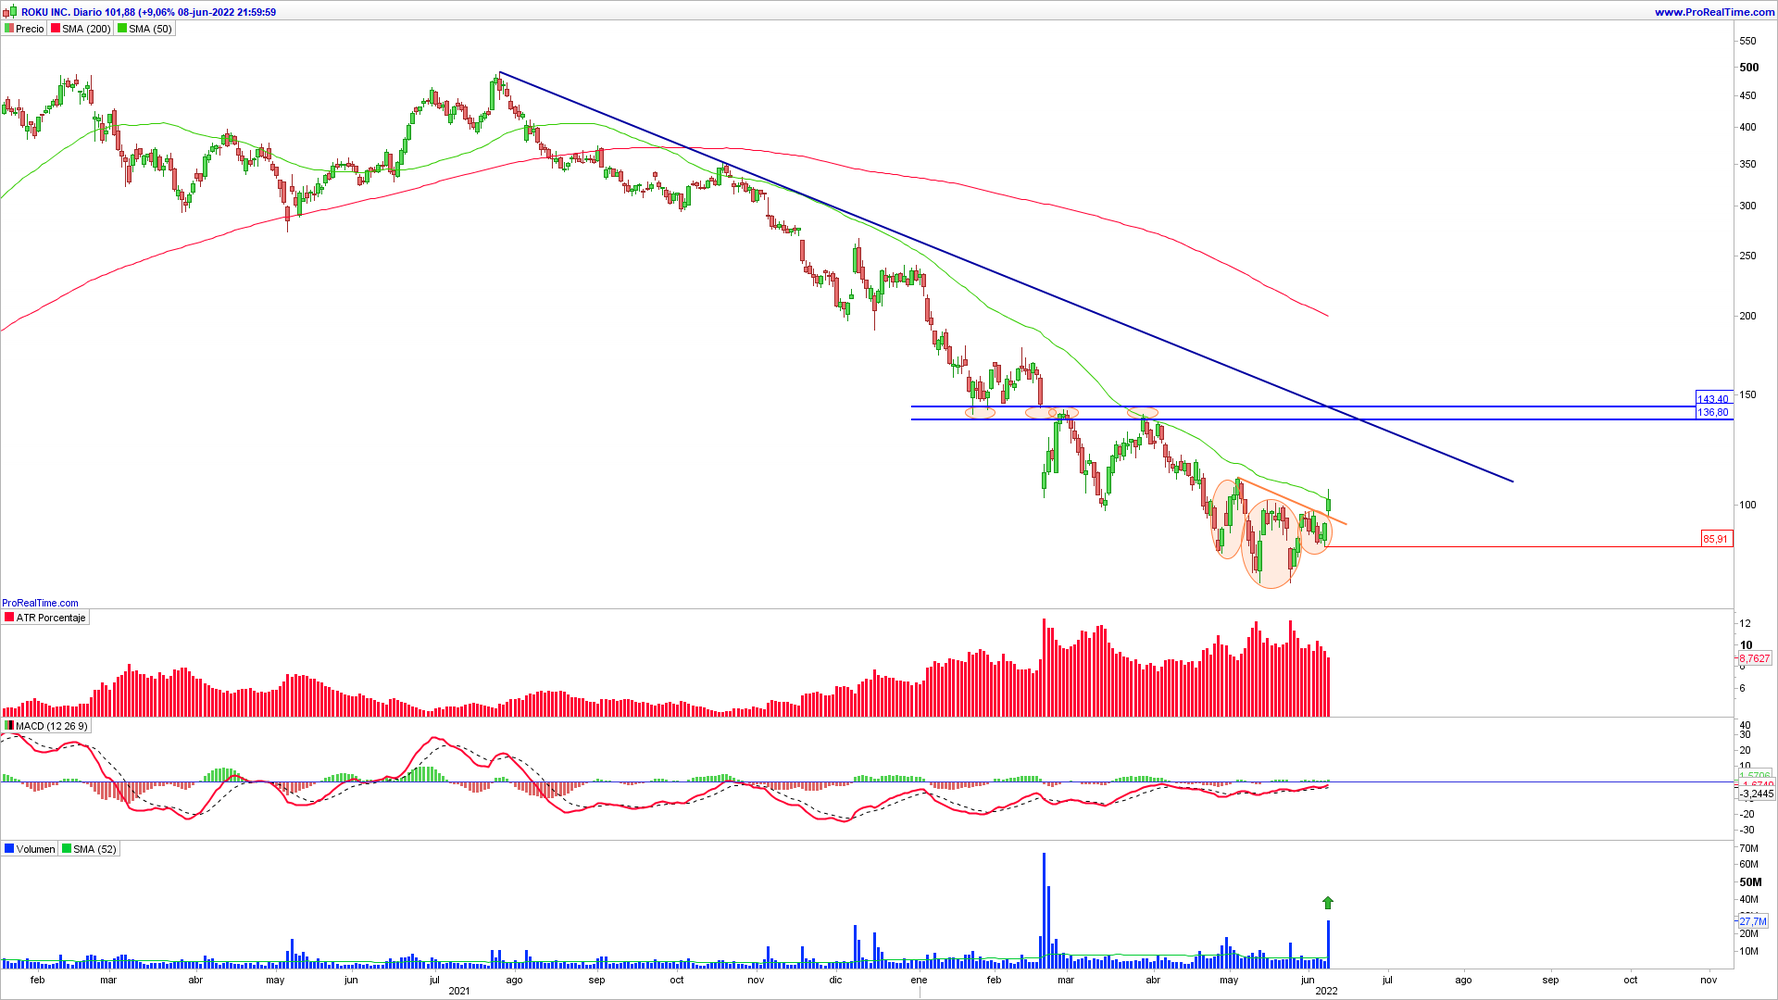Select the SMA (52) volume legend label
Screen dimensions: 1778x1000
(90, 849)
